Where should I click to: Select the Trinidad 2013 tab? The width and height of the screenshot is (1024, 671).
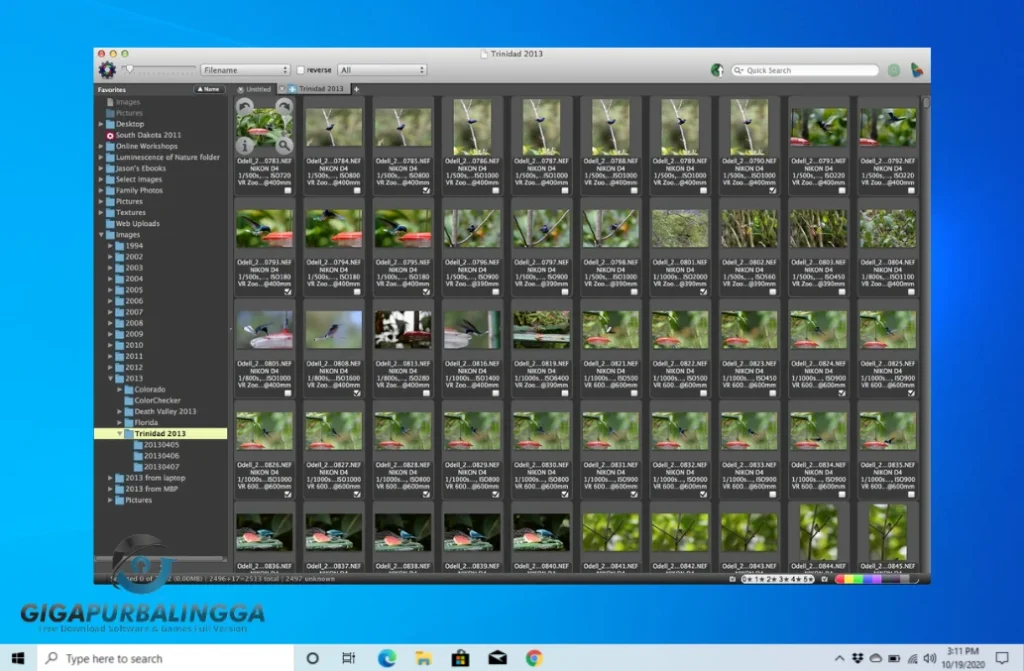click(322, 88)
